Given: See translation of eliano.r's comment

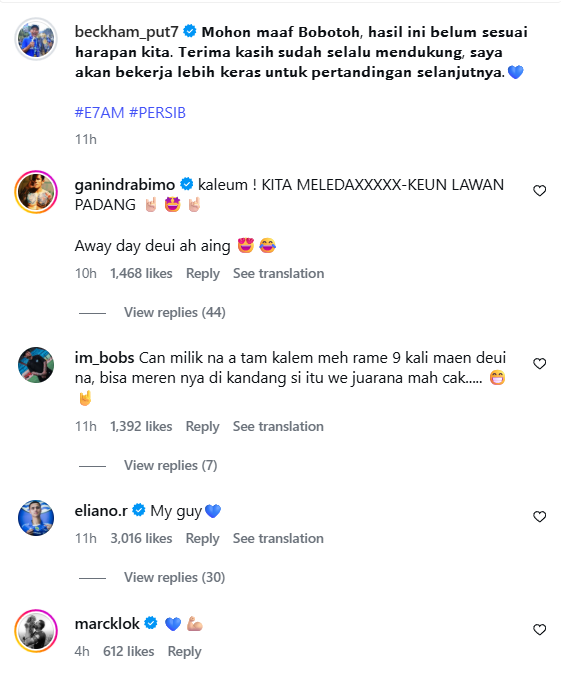Looking at the screenshot, I should click(x=278, y=538).
